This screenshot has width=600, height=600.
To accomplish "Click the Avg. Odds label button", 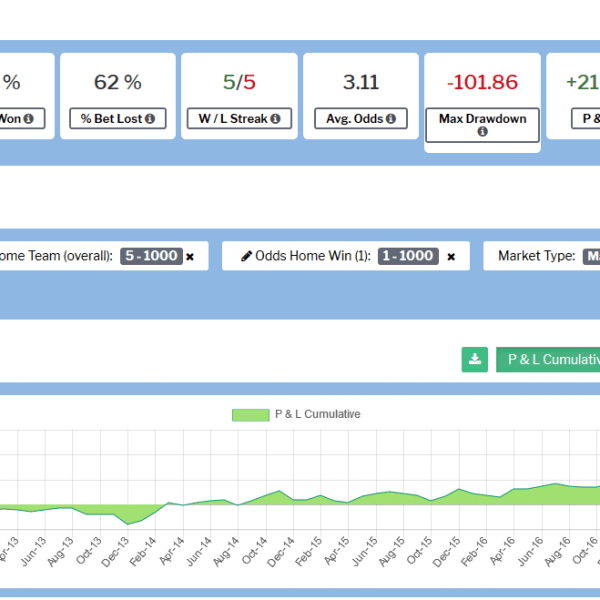I will pos(361,119).
